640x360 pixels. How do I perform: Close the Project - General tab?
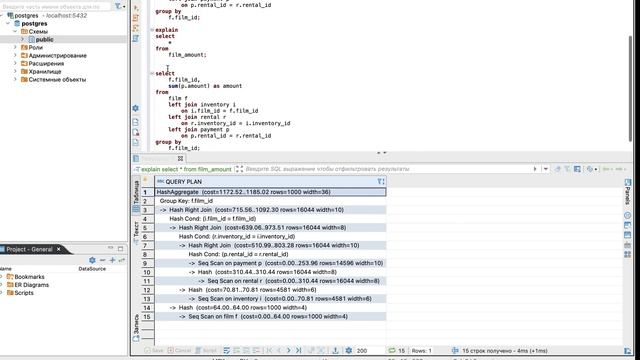point(59,249)
